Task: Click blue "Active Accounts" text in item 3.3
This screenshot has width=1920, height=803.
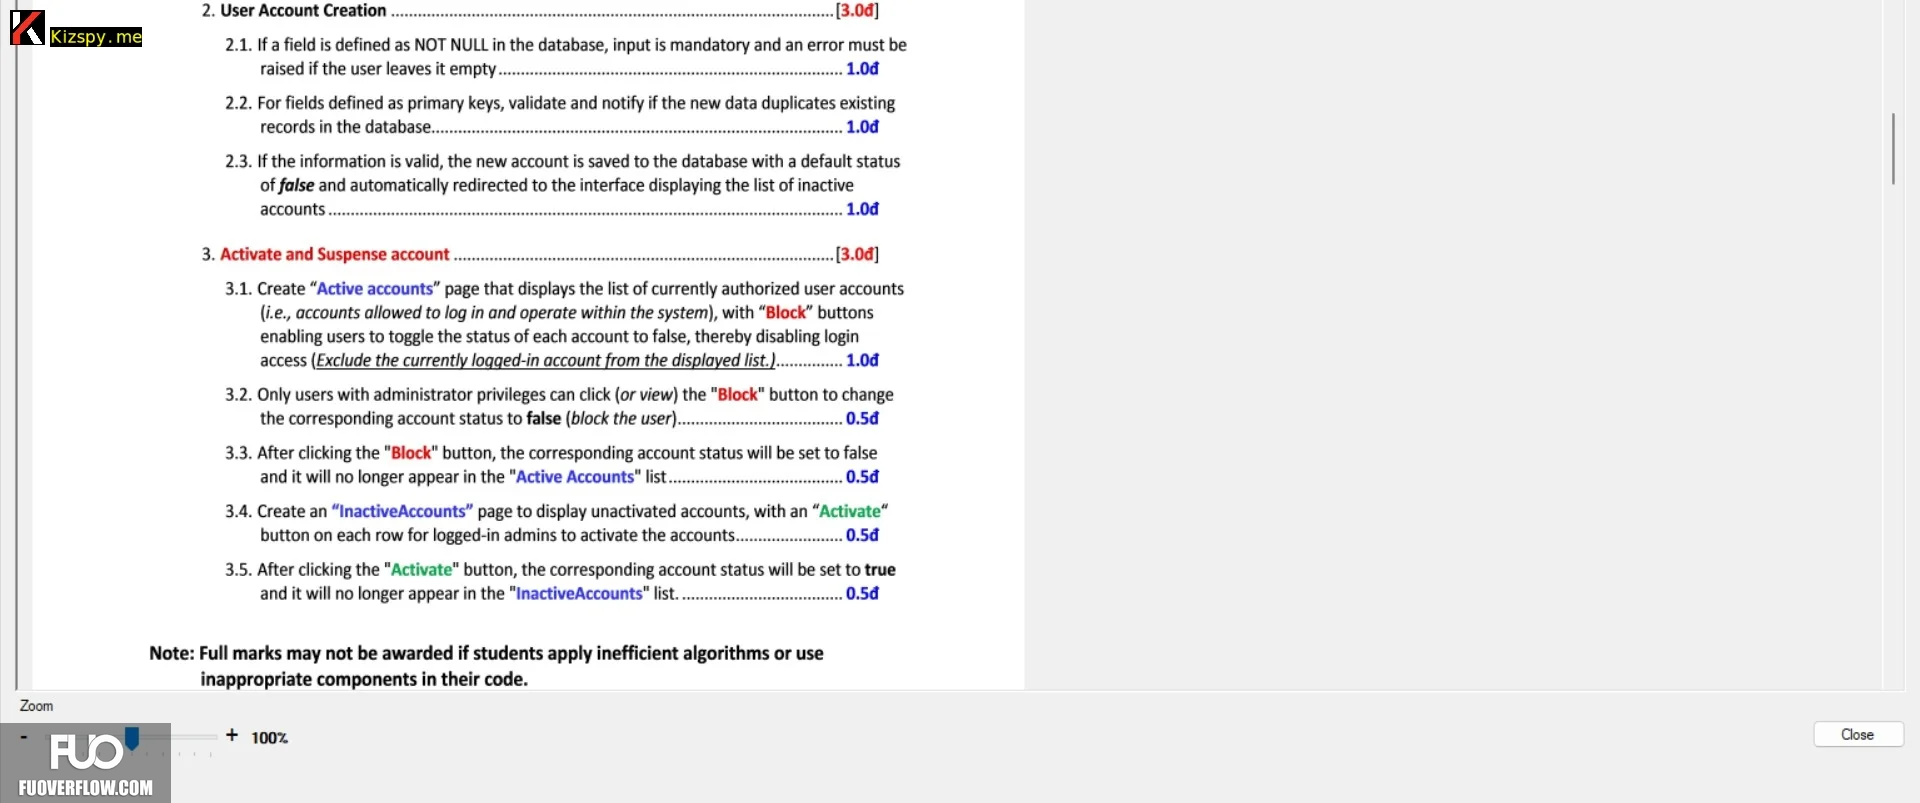Action: pos(575,477)
